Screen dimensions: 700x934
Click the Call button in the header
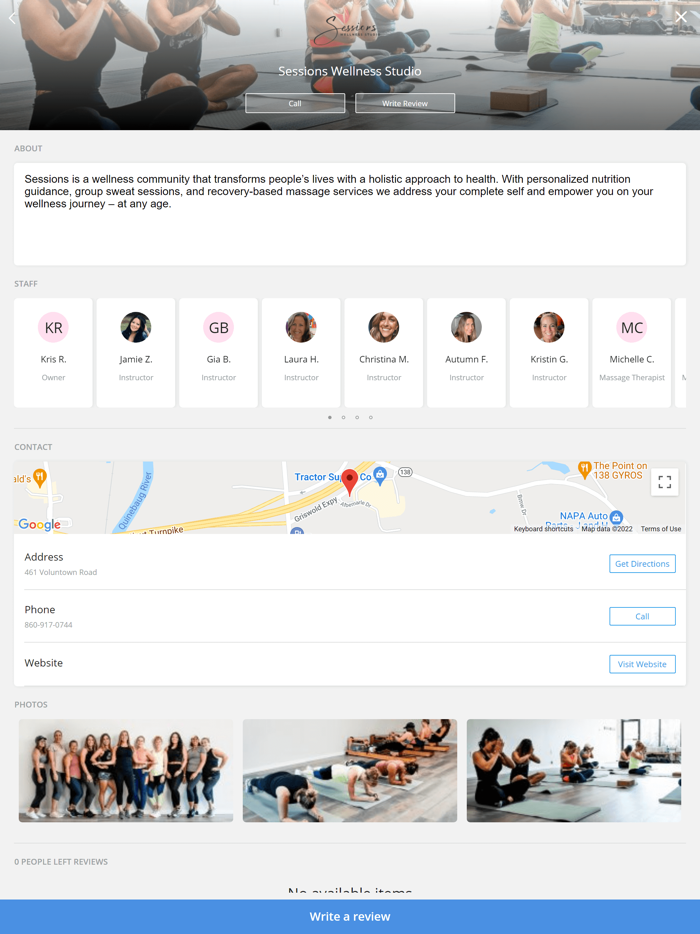coord(295,103)
